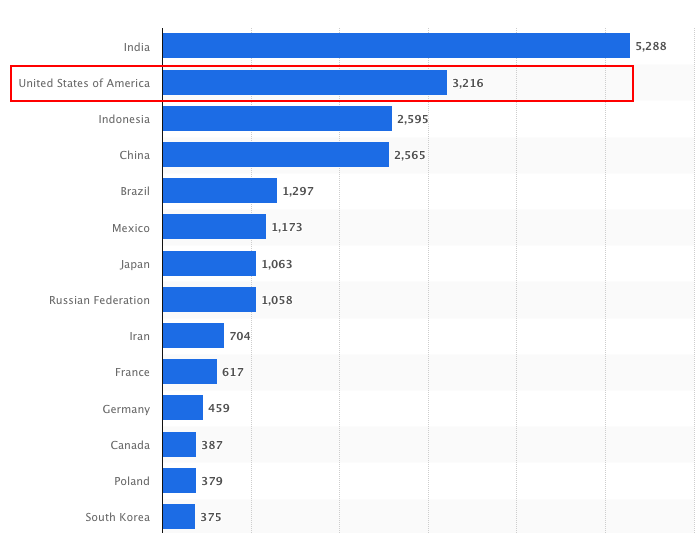Viewport: 698px width, 533px height.
Task: Click the value 1,063
Action: 277,264
